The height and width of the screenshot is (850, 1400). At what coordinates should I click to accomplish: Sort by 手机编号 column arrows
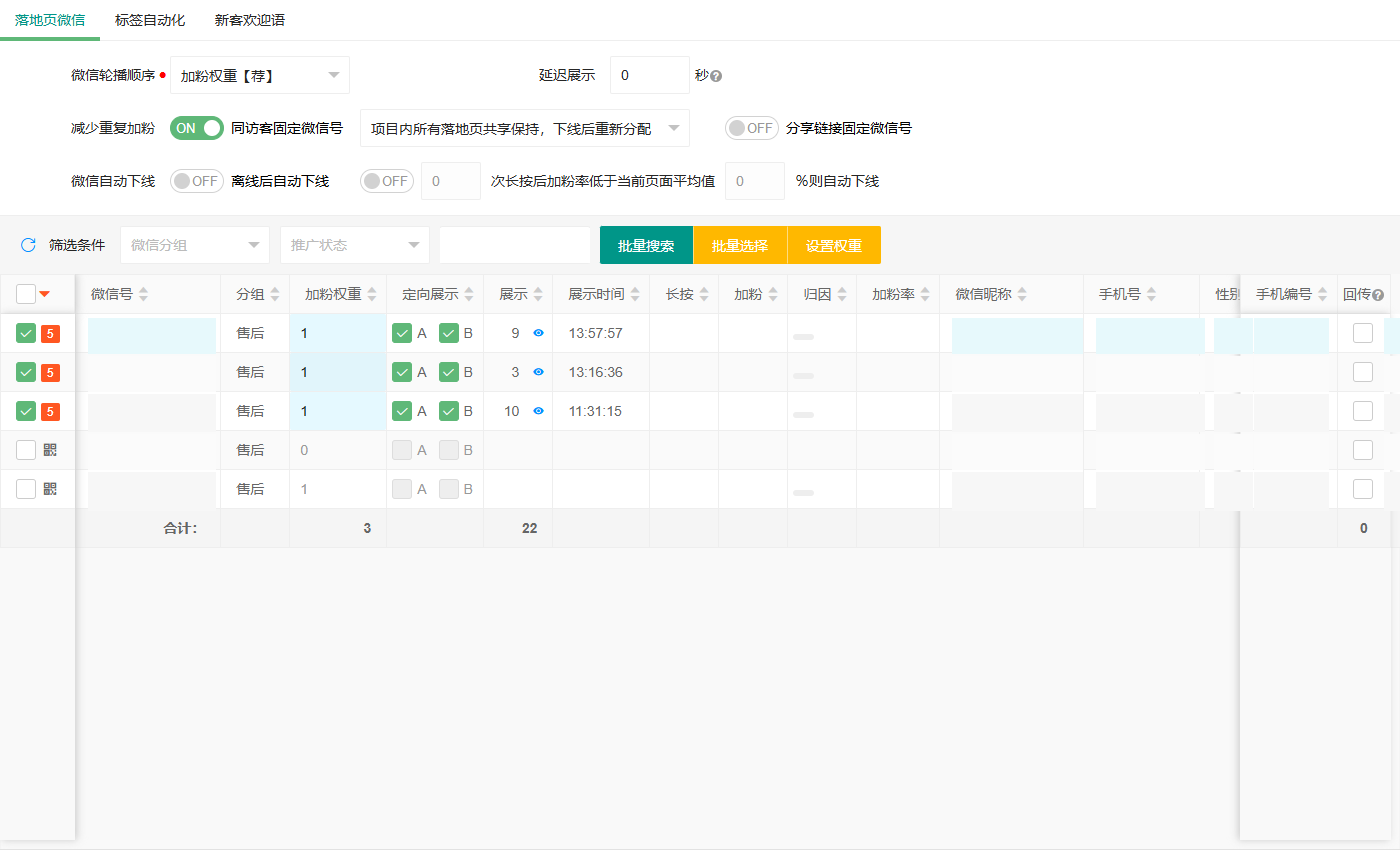1322,294
